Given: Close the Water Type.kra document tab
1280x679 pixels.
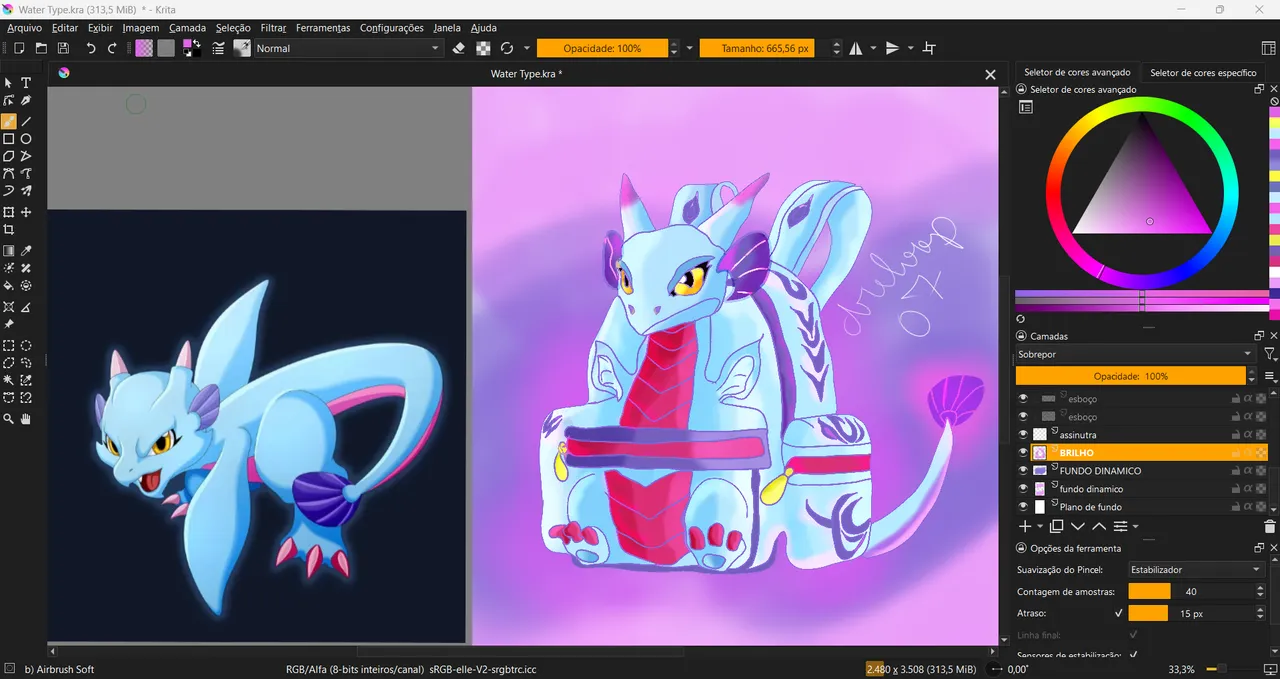Looking at the screenshot, I should coord(990,75).
